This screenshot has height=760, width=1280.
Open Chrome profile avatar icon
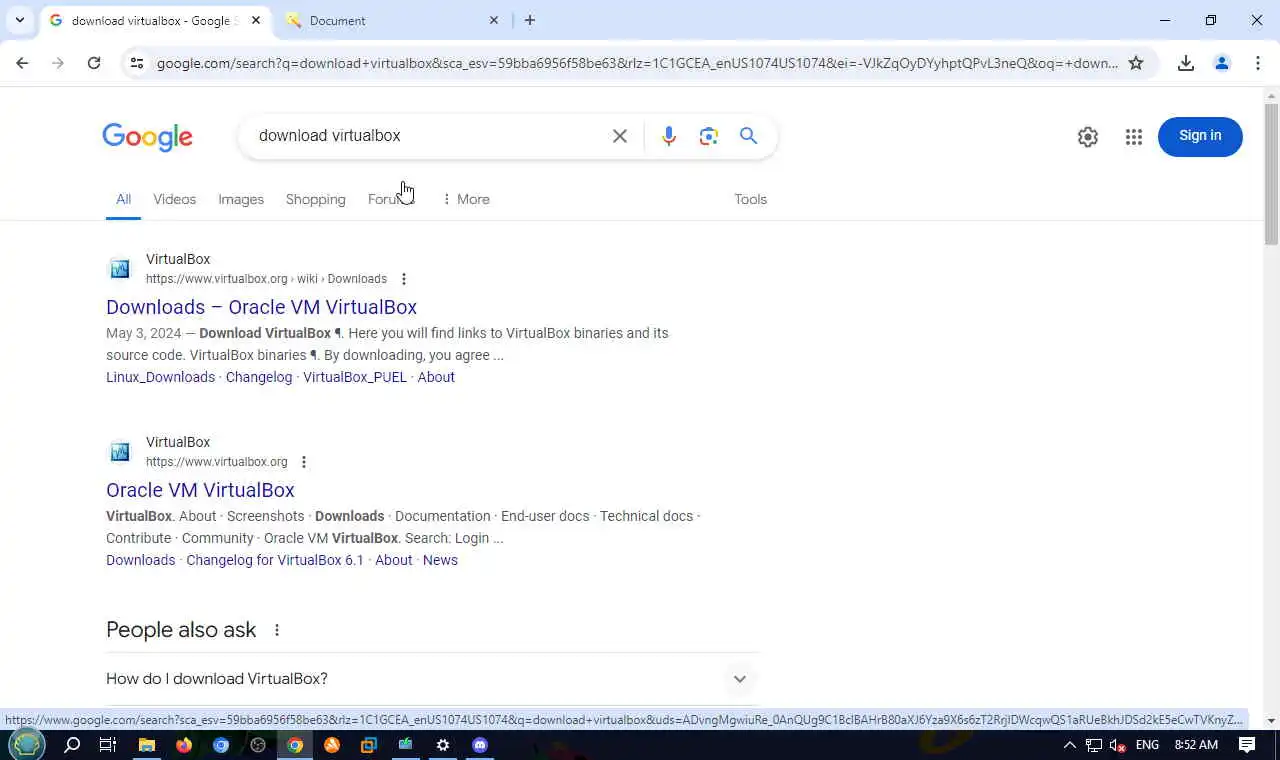[1222, 63]
